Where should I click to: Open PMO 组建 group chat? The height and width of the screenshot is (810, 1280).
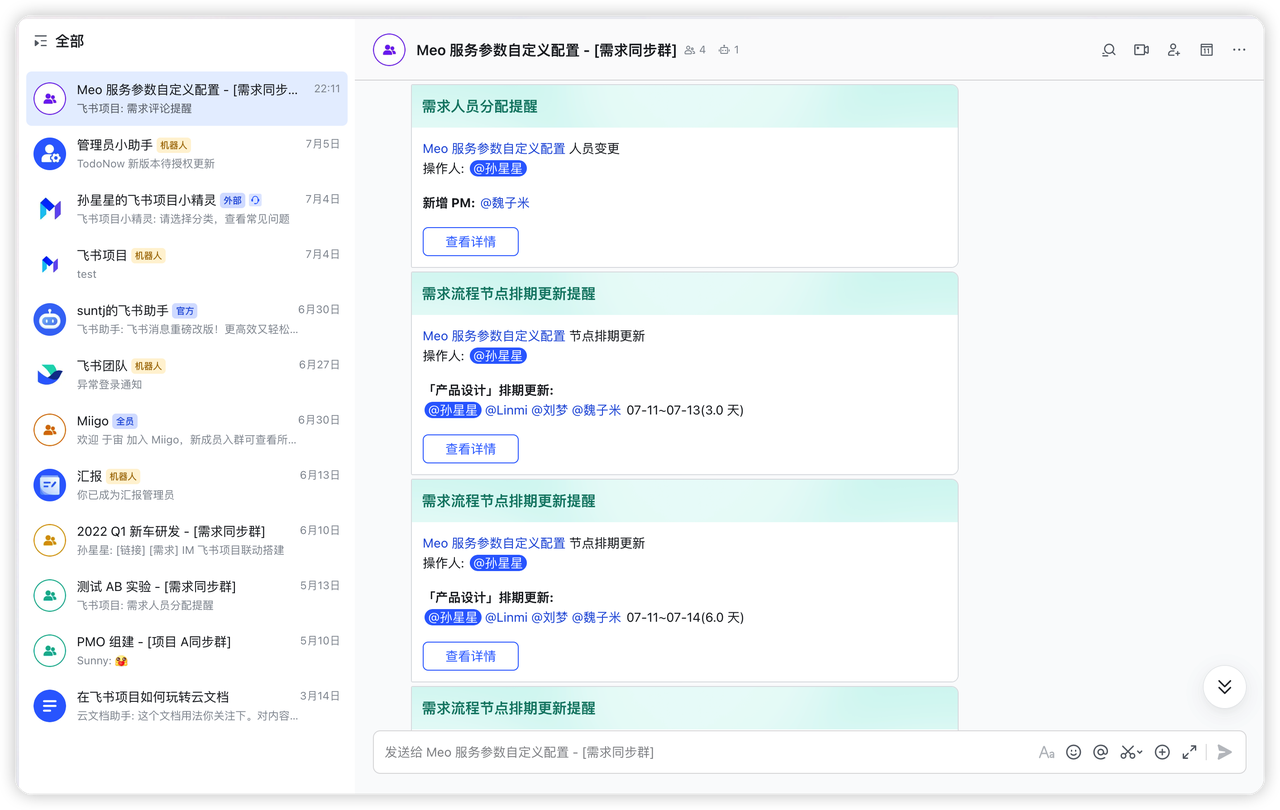[x=187, y=650]
